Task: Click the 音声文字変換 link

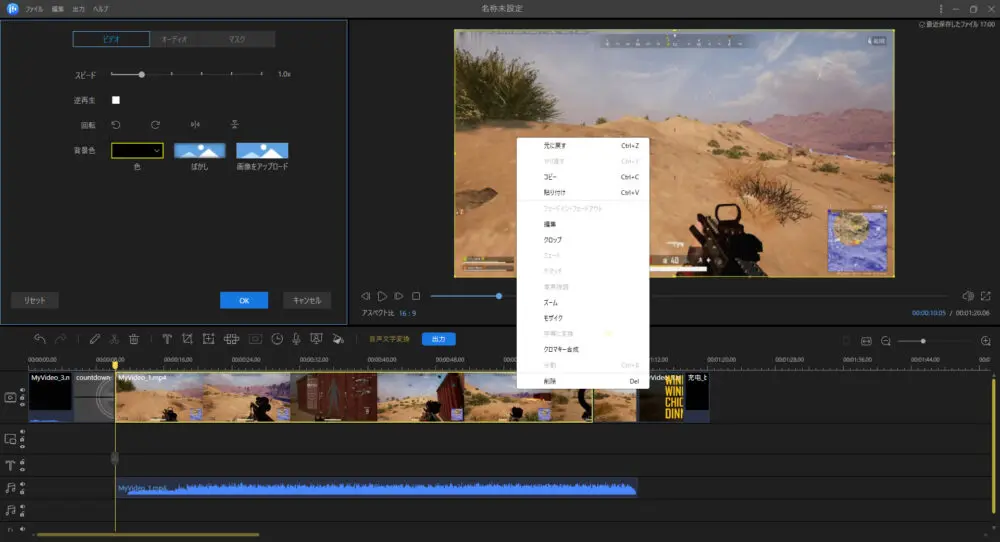Action: 389,339
